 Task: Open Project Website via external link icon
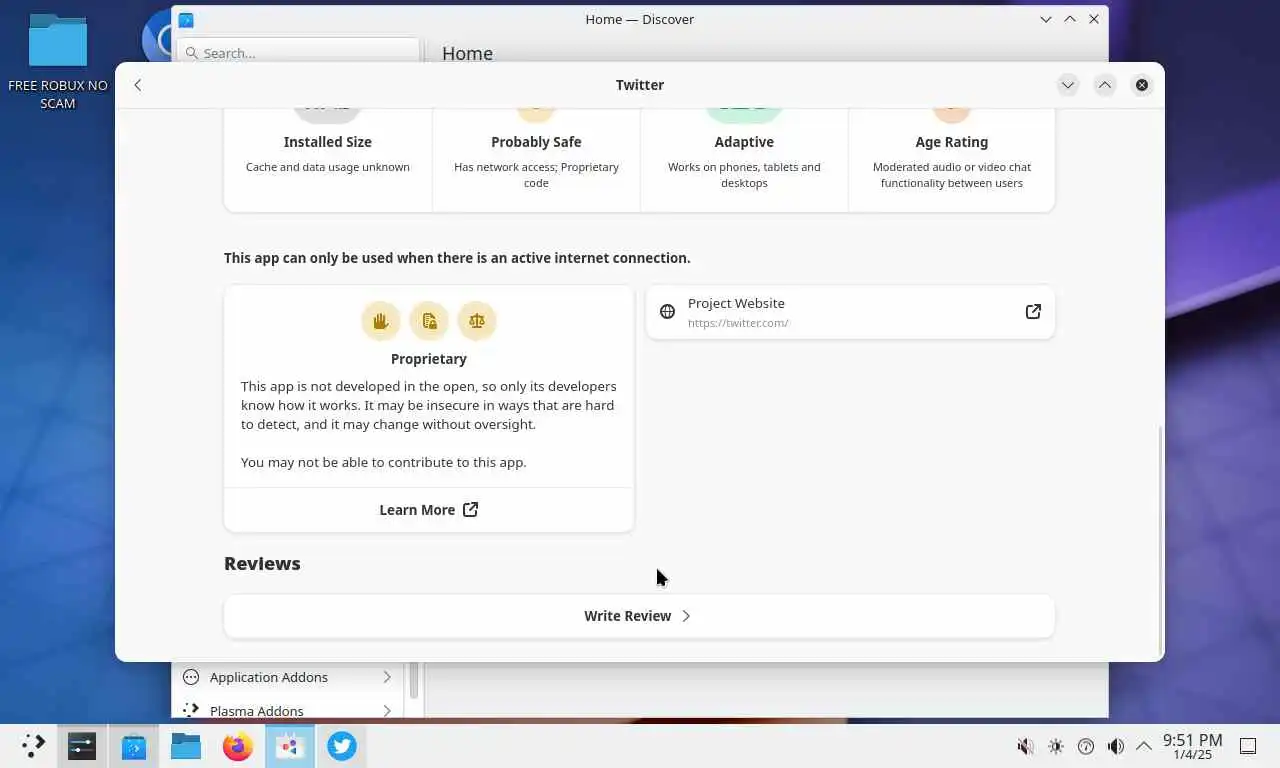click(1033, 312)
